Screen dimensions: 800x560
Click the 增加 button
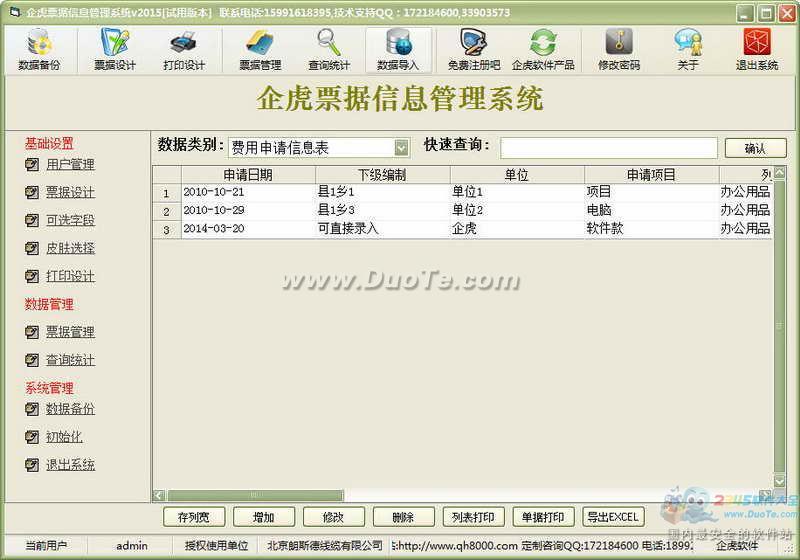(263, 517)
